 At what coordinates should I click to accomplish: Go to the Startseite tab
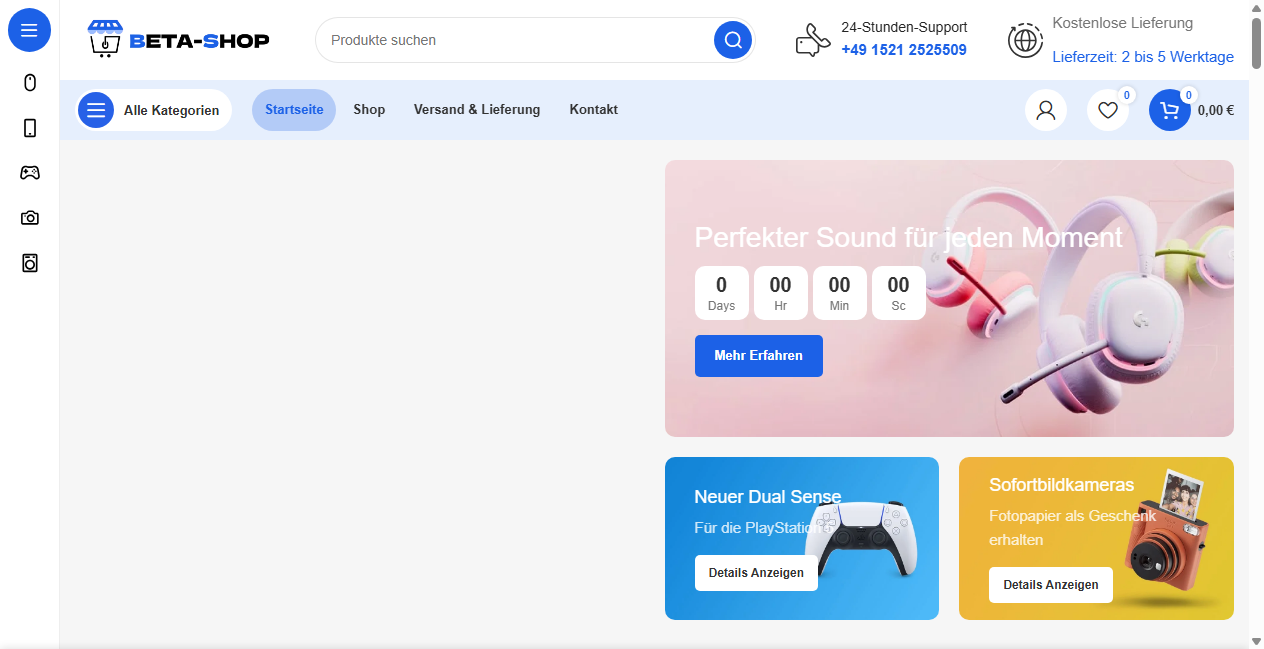click(294, 110)
